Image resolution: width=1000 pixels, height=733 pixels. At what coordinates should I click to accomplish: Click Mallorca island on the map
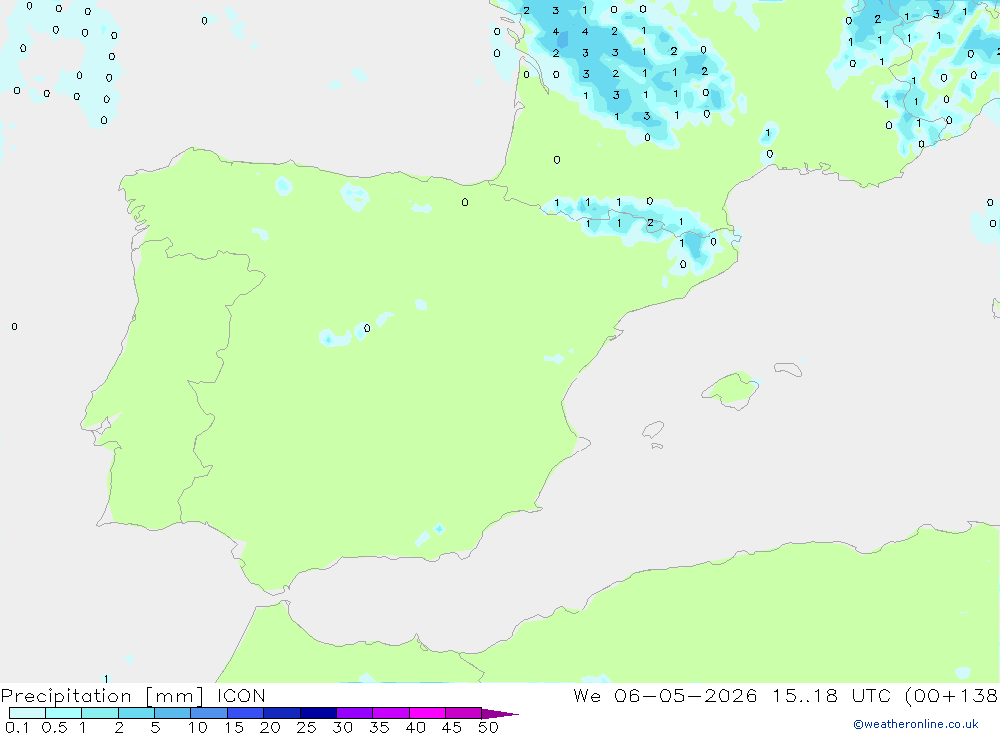pos(732,389)
